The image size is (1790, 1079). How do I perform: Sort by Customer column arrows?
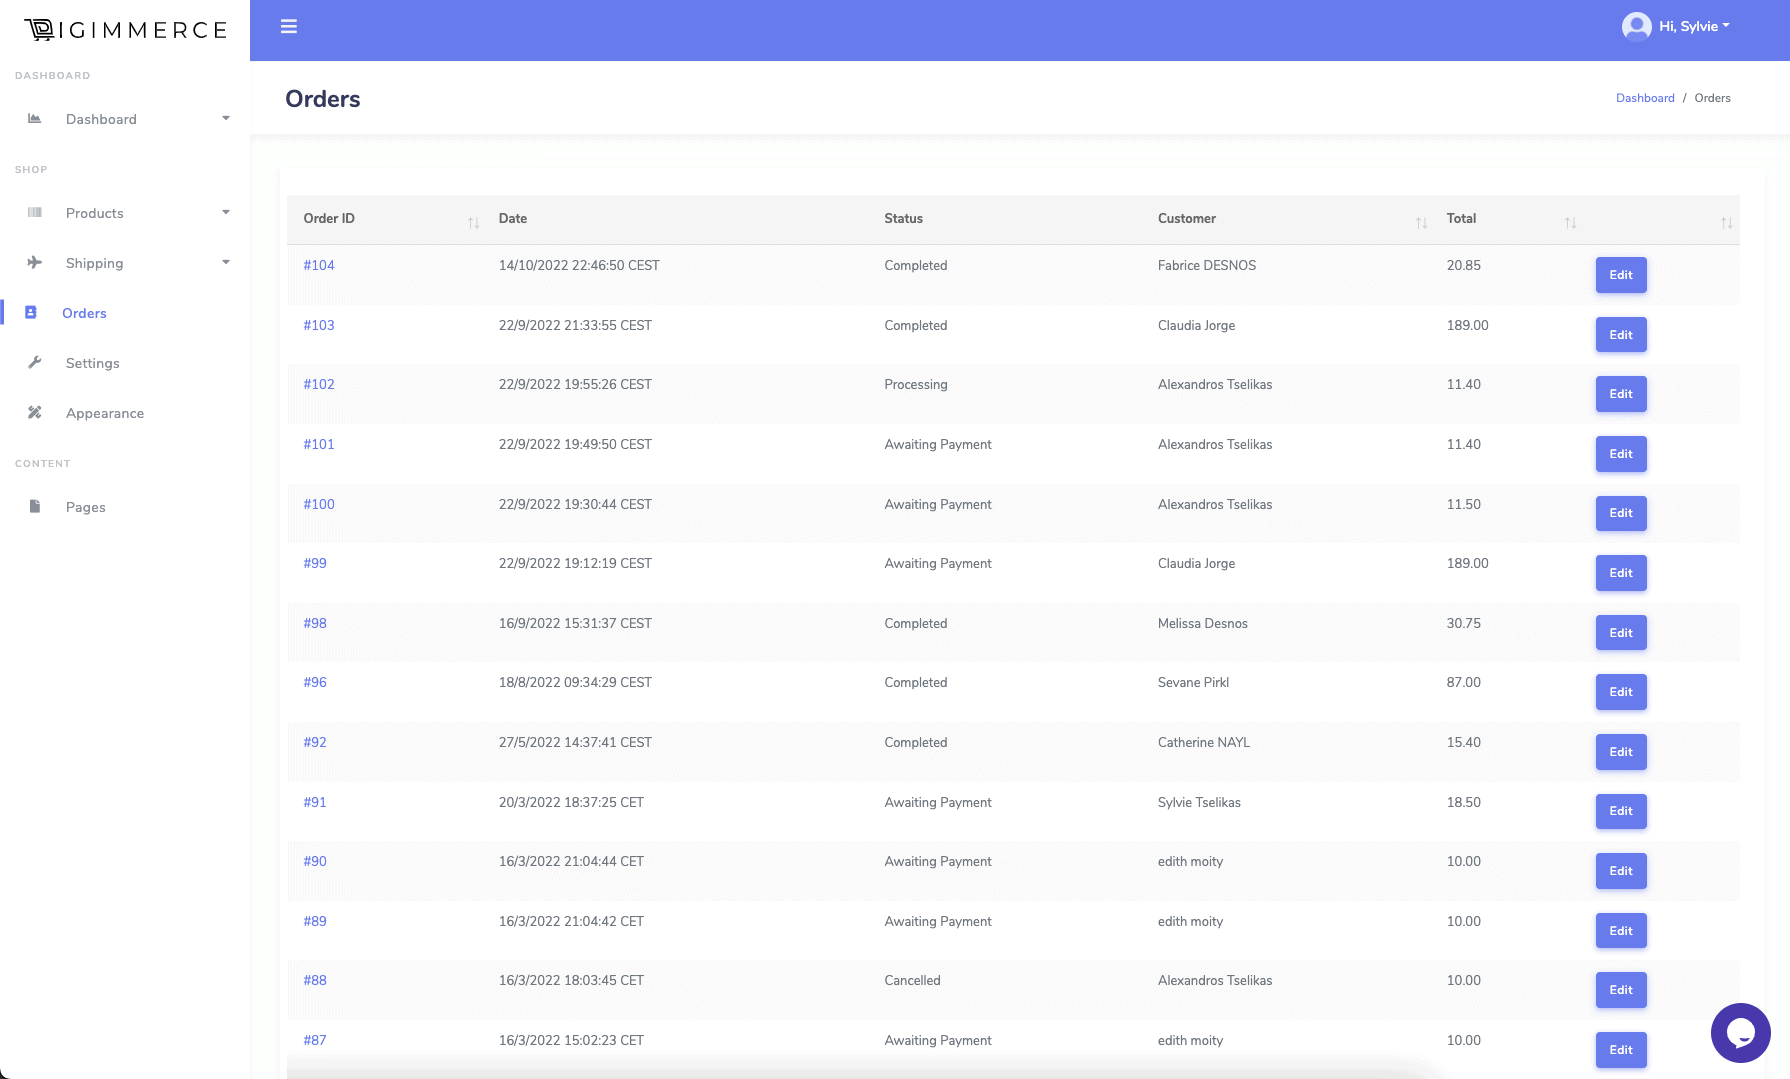click(1421, 223)
